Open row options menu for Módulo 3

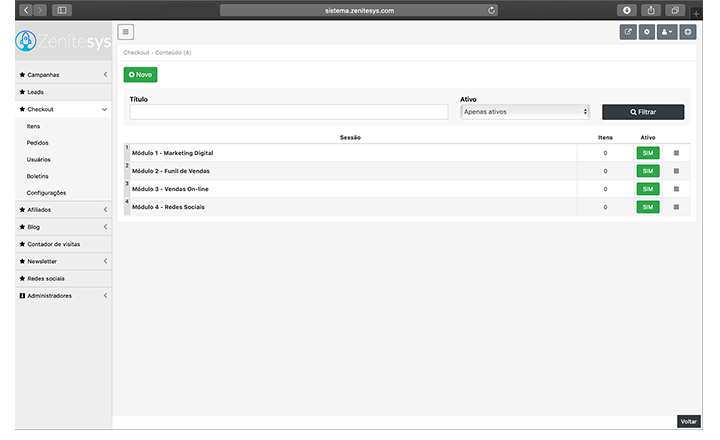676,189
